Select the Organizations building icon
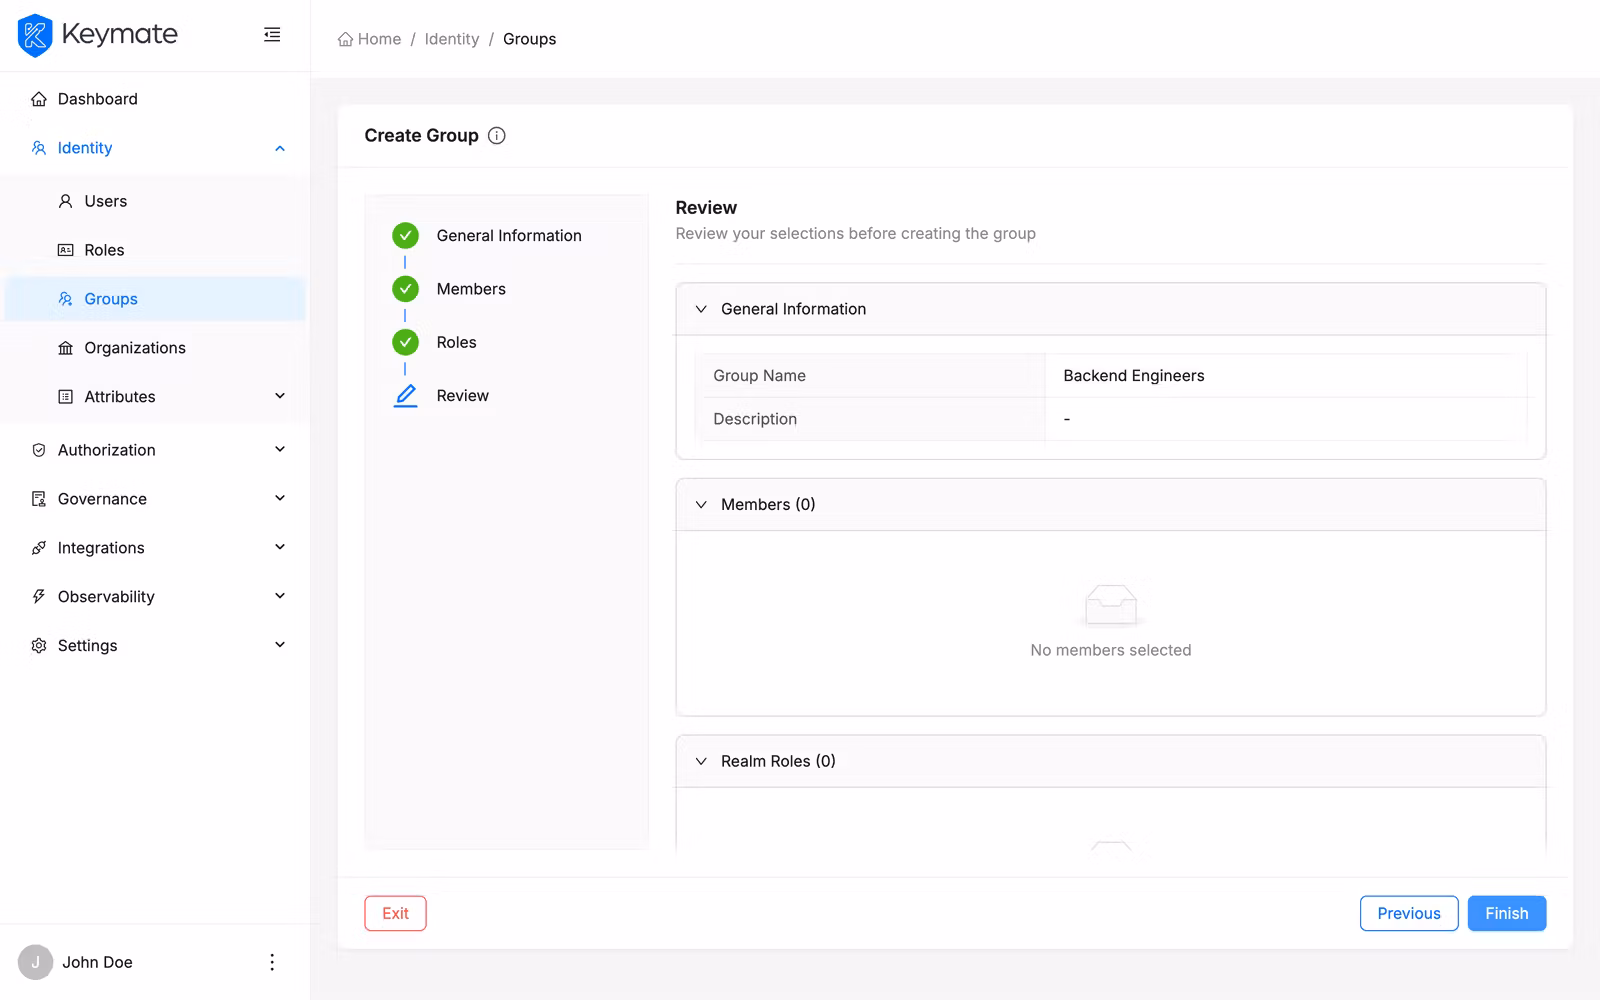This screenshot has width=1600, height=1000. [x=64, y=347]
